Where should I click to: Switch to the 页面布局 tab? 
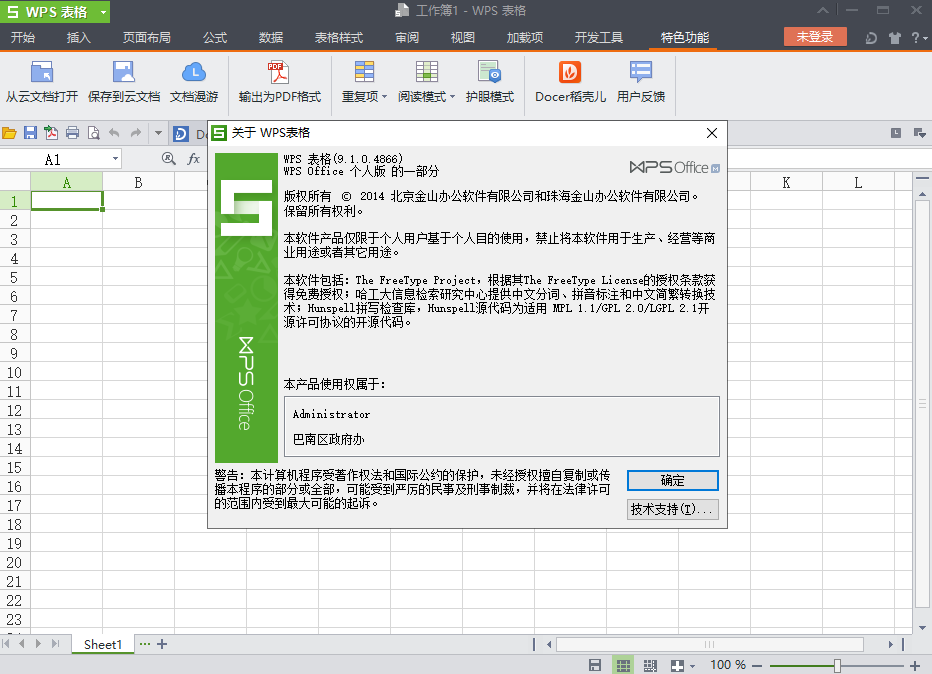[147, 37]
